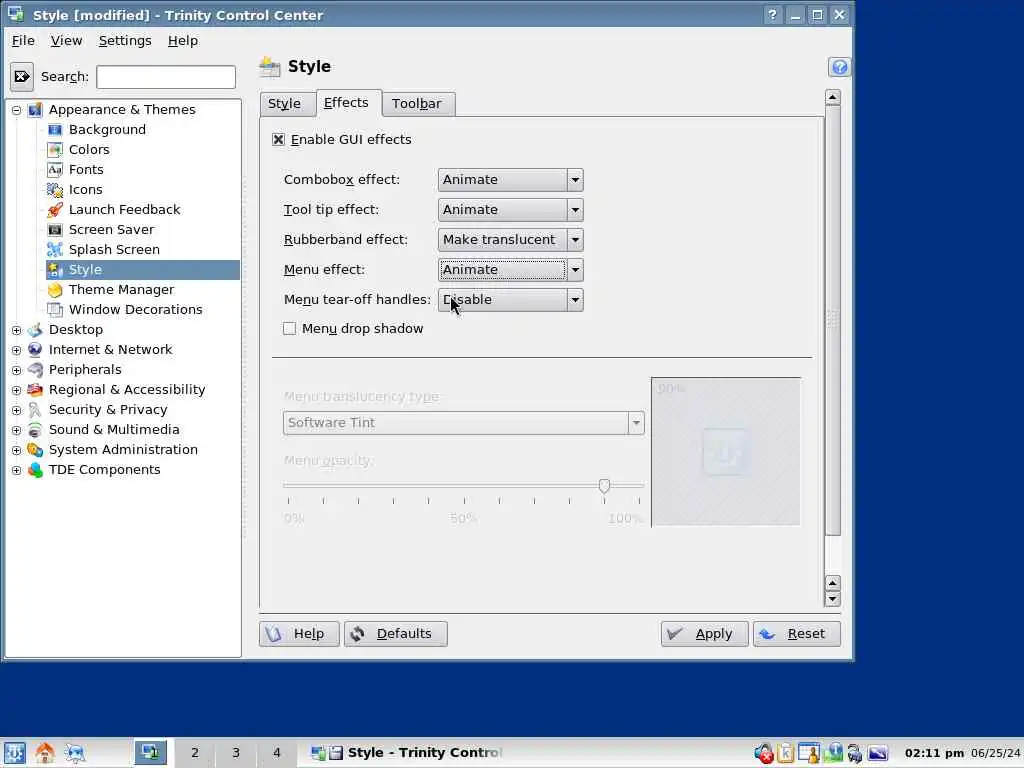1024x768 pixels.
Task: Open the Rubberband effect dropdown
Action: 511,240
